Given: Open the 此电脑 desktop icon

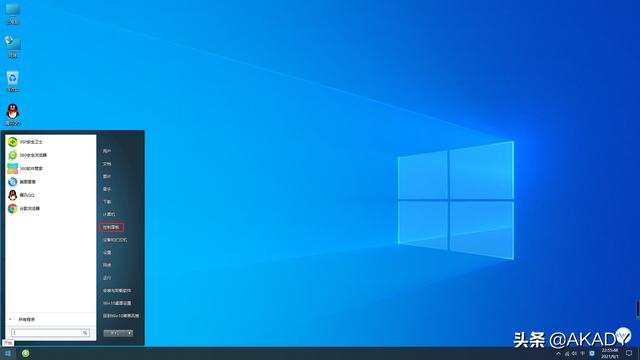Looking at the screenshot, I should pyautogui.click(x=13, y=13).
